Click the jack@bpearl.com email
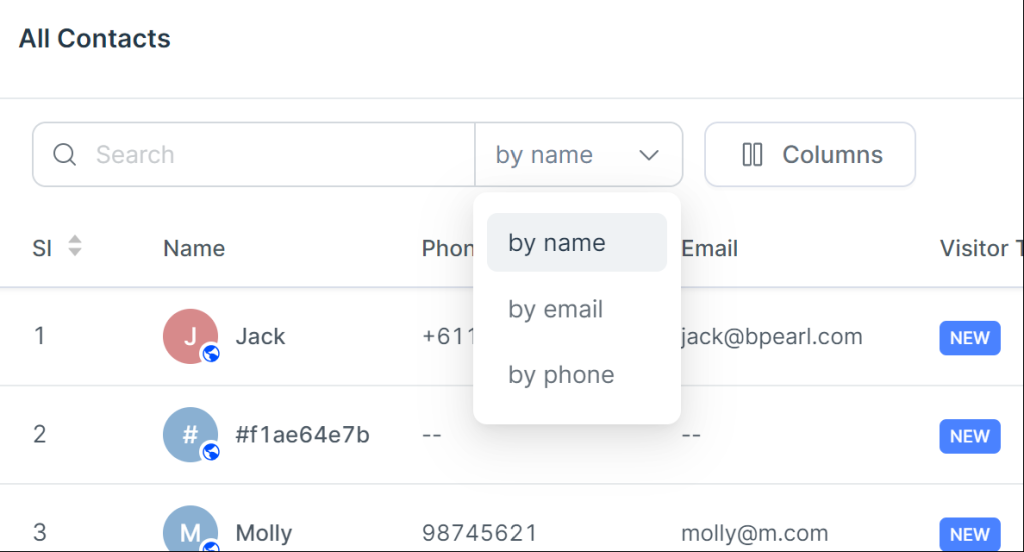 tap(771, 336)
